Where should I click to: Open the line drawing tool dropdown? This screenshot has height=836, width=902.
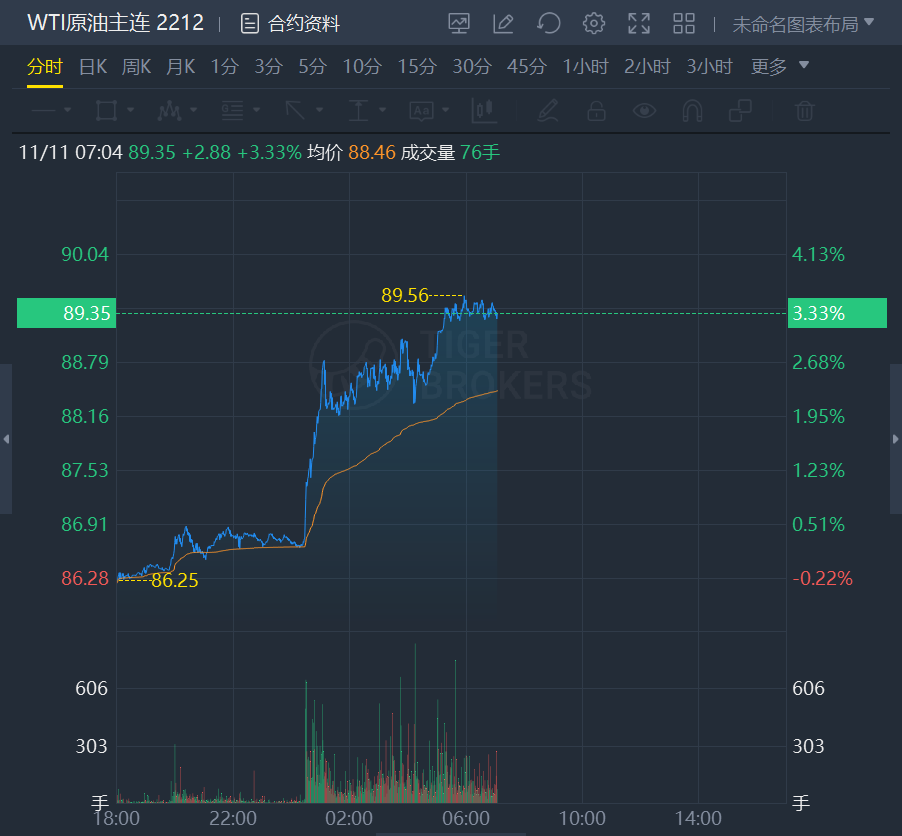tap(51, 110)
